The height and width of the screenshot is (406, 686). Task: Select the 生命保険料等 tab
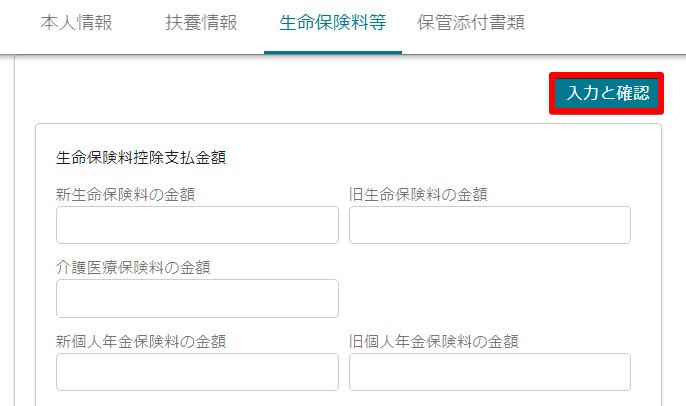[332, 23]
